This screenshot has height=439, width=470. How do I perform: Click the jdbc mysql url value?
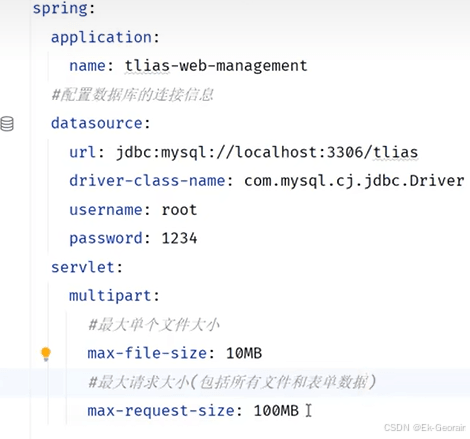point(267,153)
